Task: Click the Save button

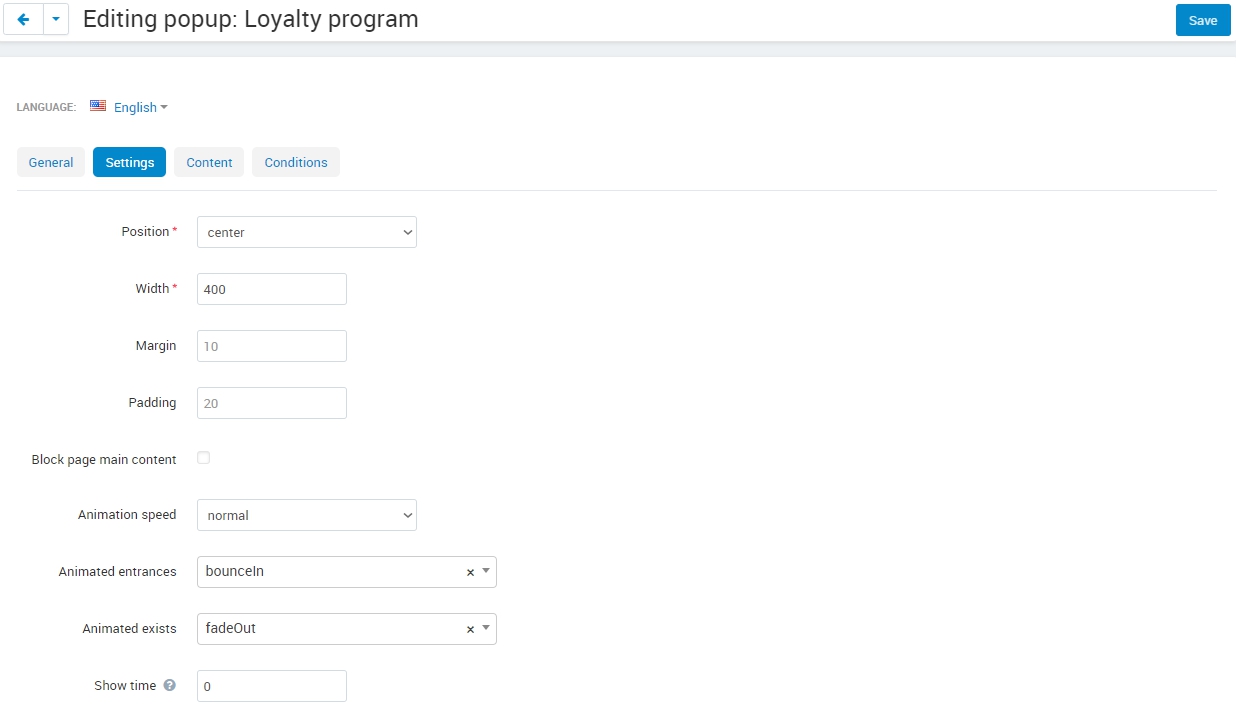Action: coord(1203,20)
